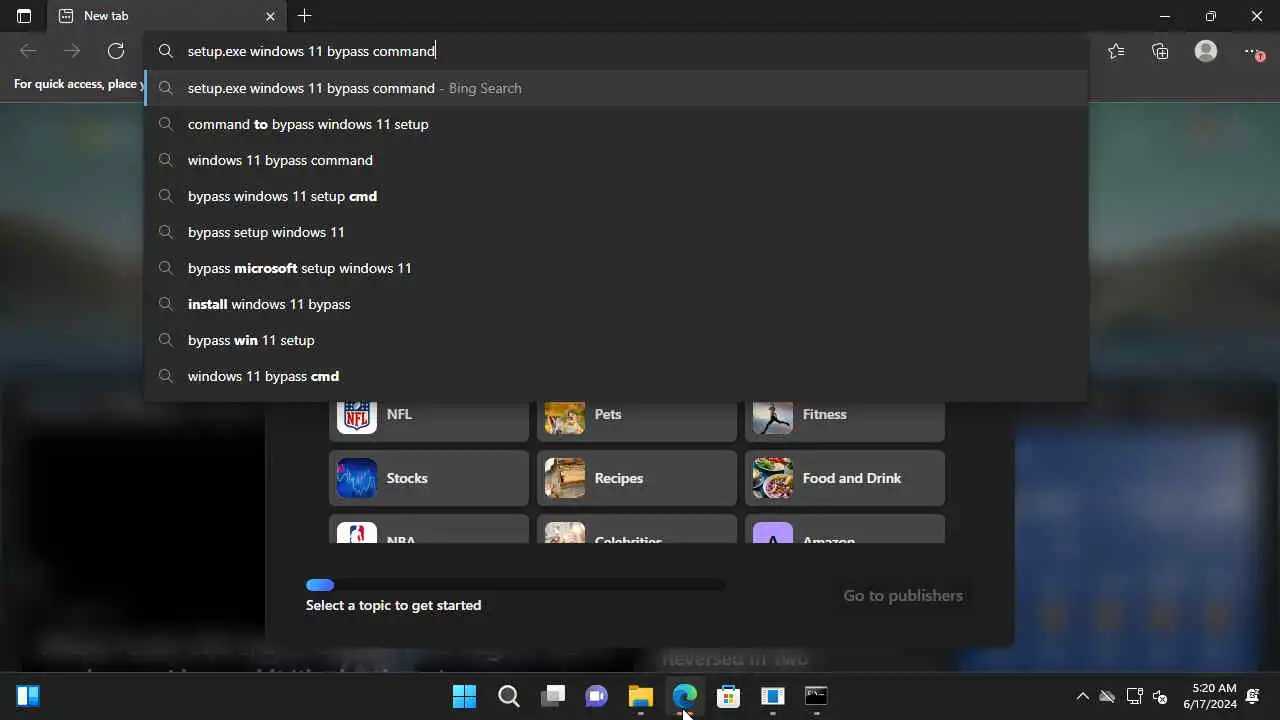1280x720 pixels.
Task: Open the Chat (Teams) taskbar icon
Action: 597,696
